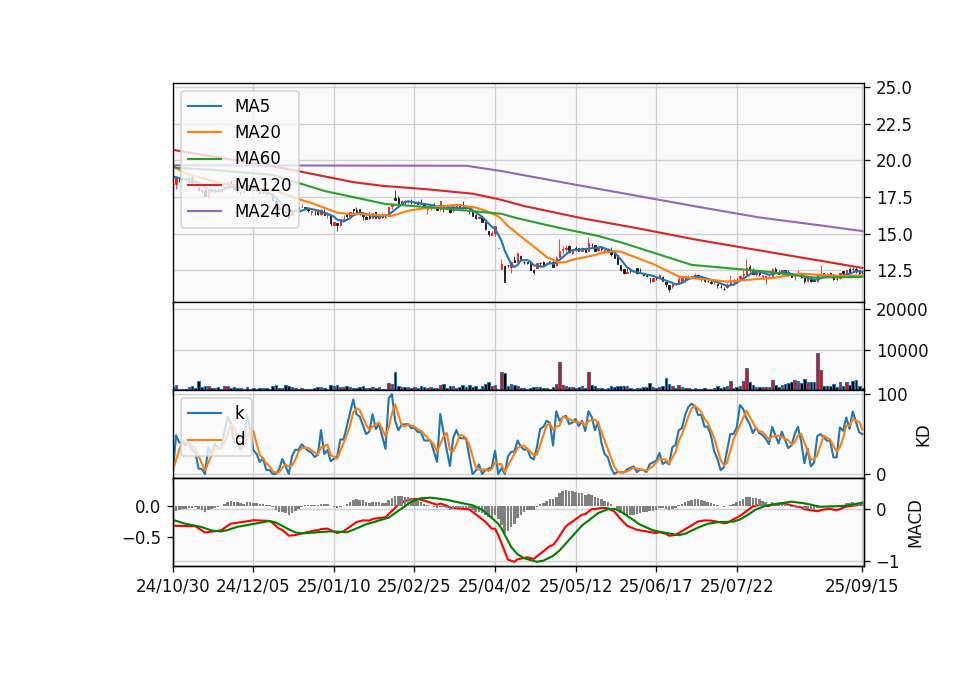Select the MA240 legend entry
This screenshot has width=960, height=690.
tap(239, 211)
